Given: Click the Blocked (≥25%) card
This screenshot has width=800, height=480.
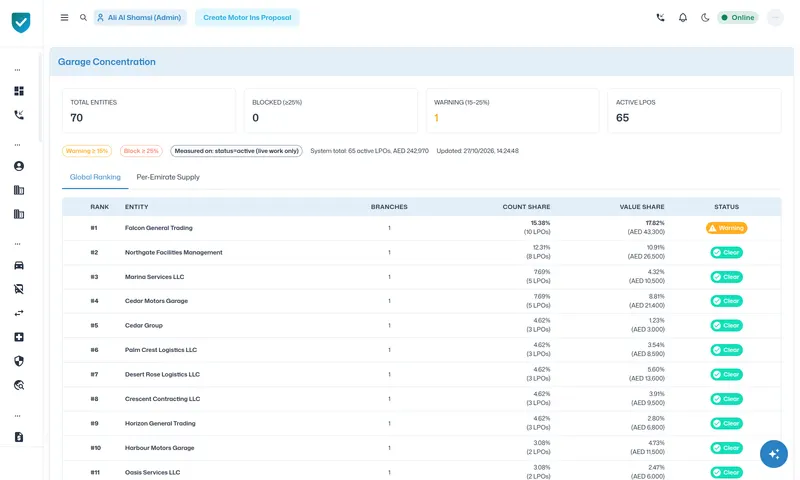Looking at the screenshot, I should click(331, 111).
